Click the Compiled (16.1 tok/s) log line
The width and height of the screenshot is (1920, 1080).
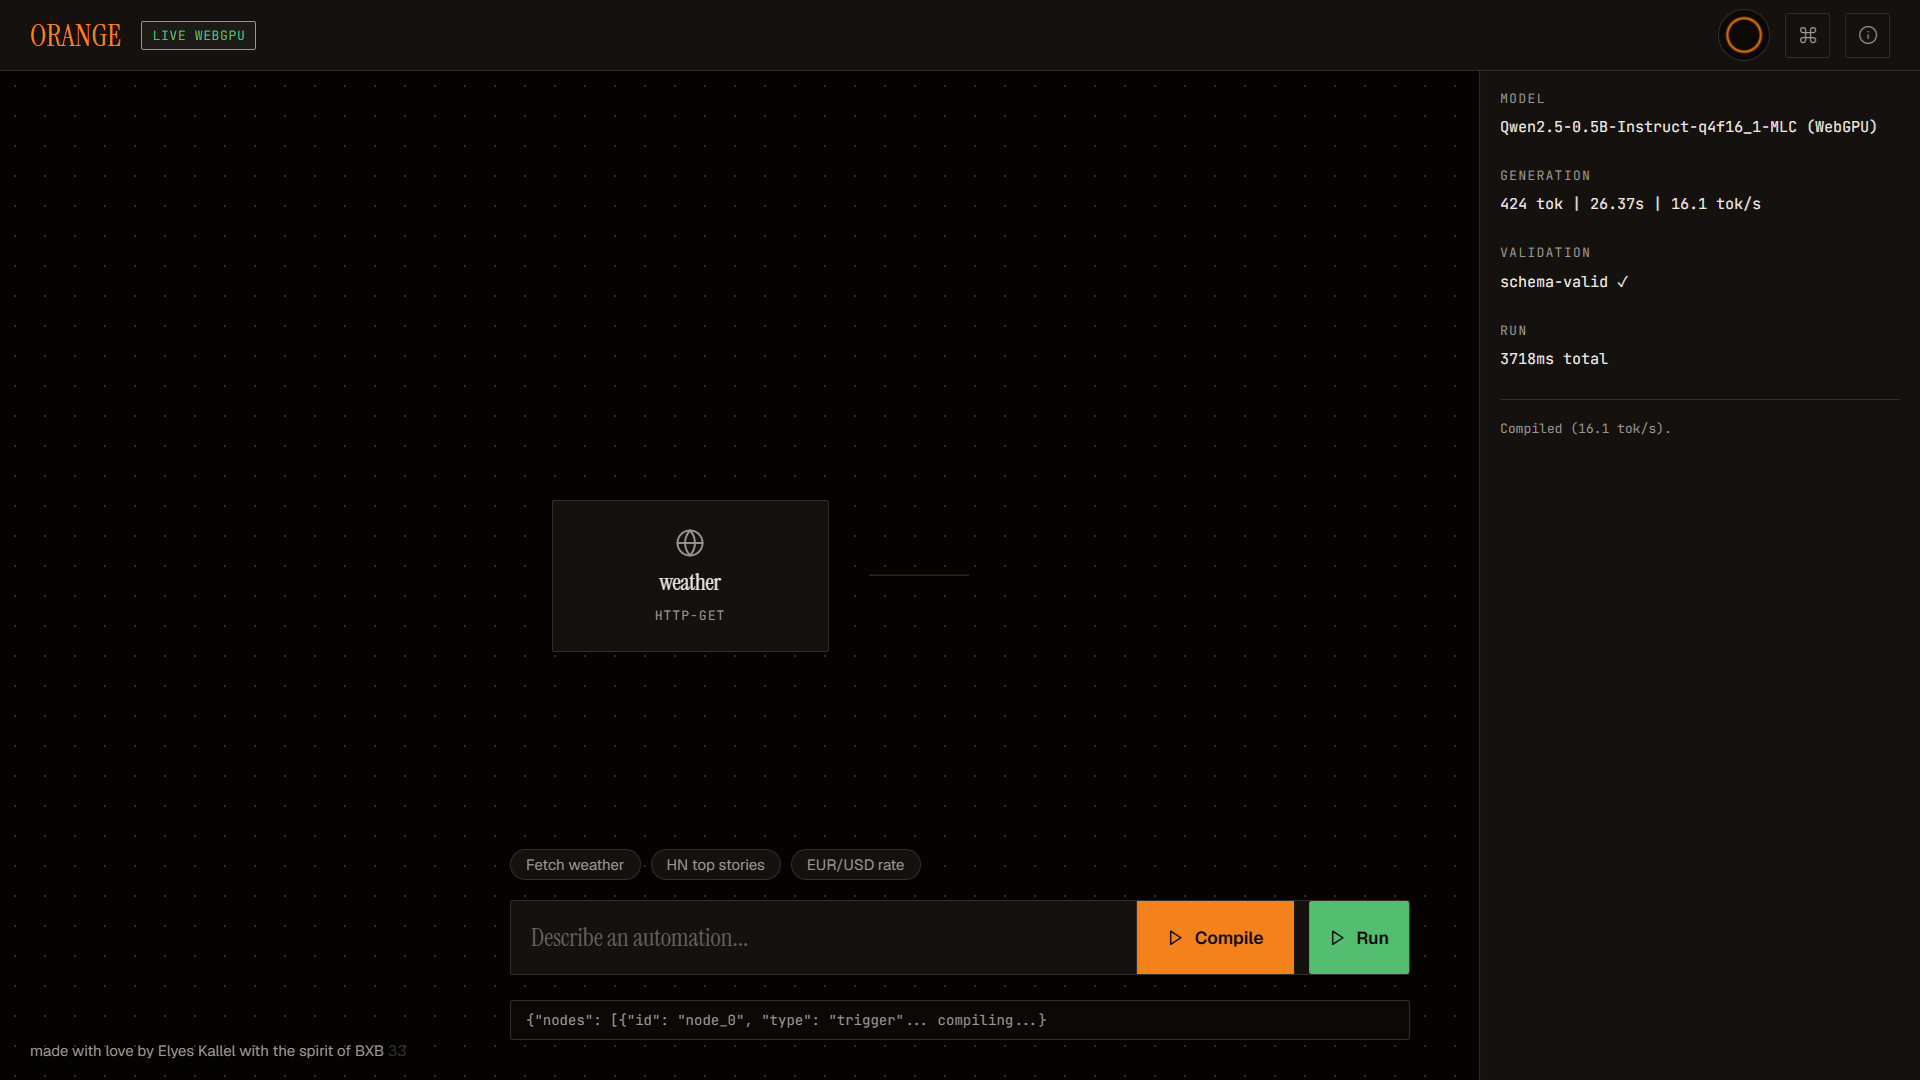pos(1585,428)
